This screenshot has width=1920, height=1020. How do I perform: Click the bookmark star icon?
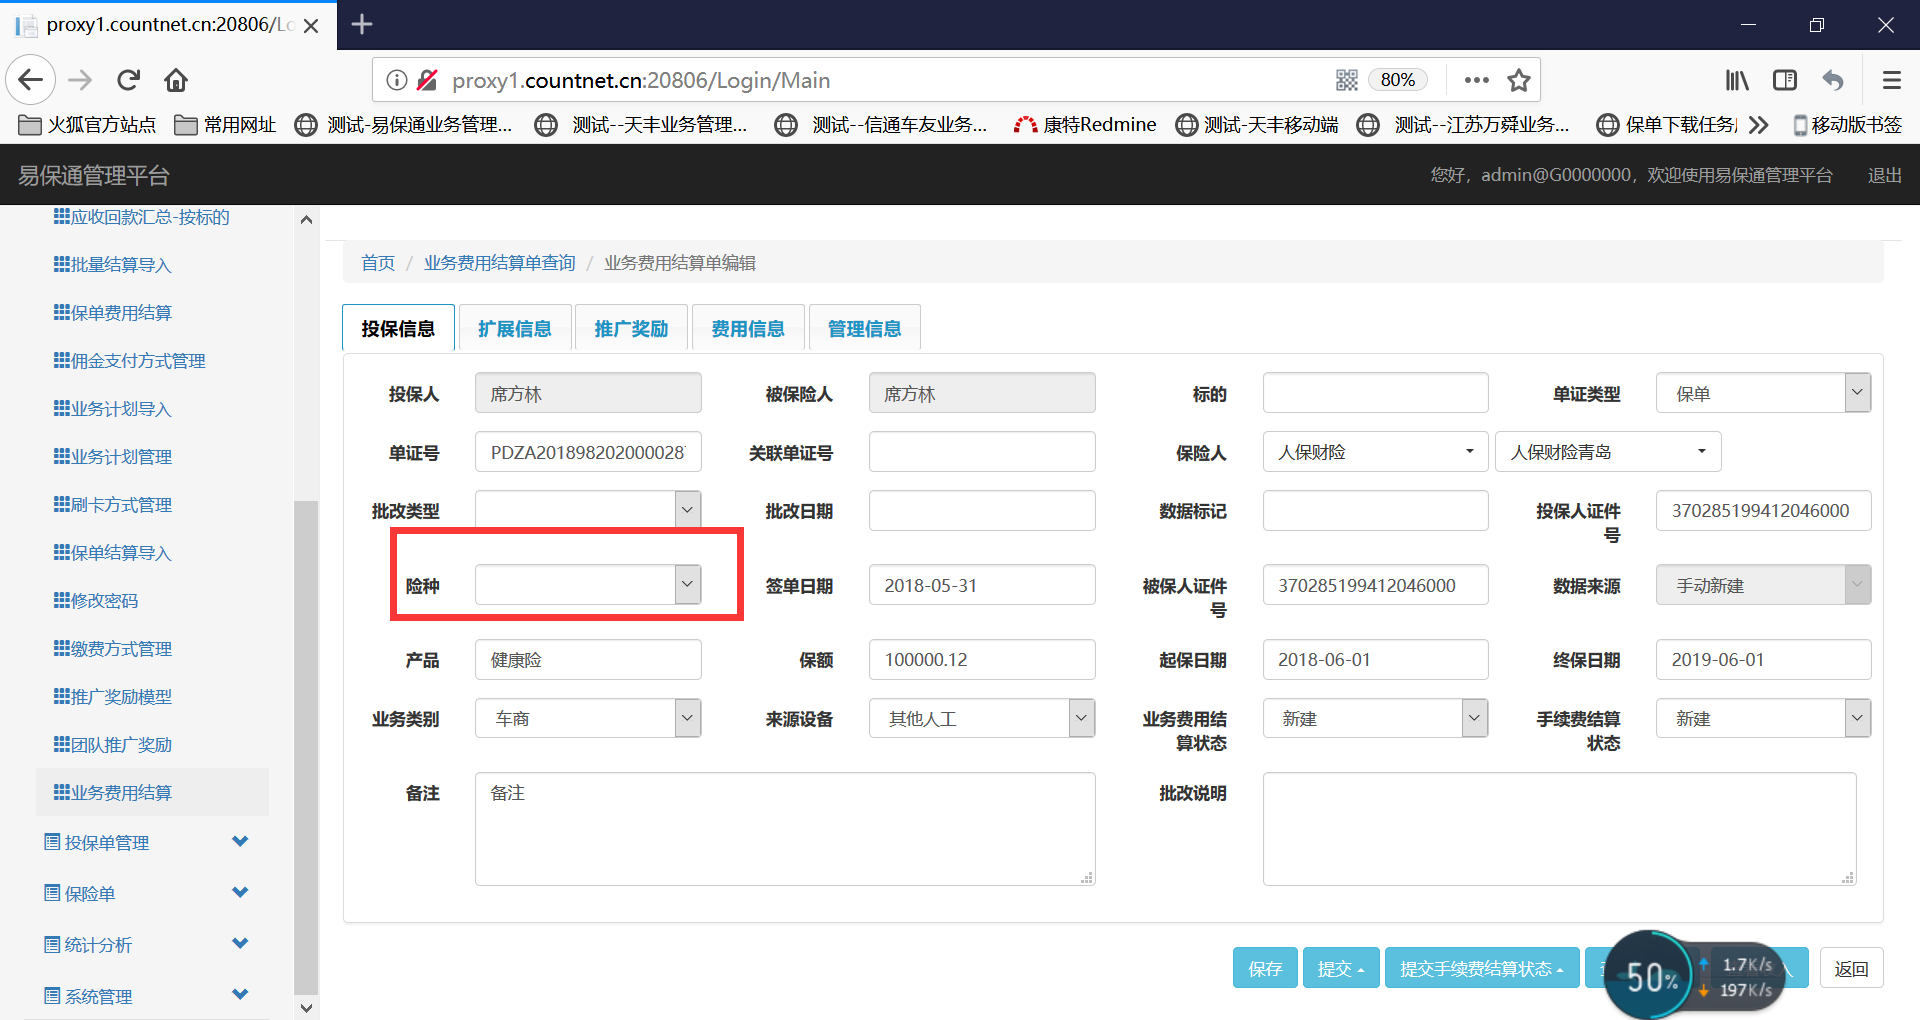pos(1519,80)
